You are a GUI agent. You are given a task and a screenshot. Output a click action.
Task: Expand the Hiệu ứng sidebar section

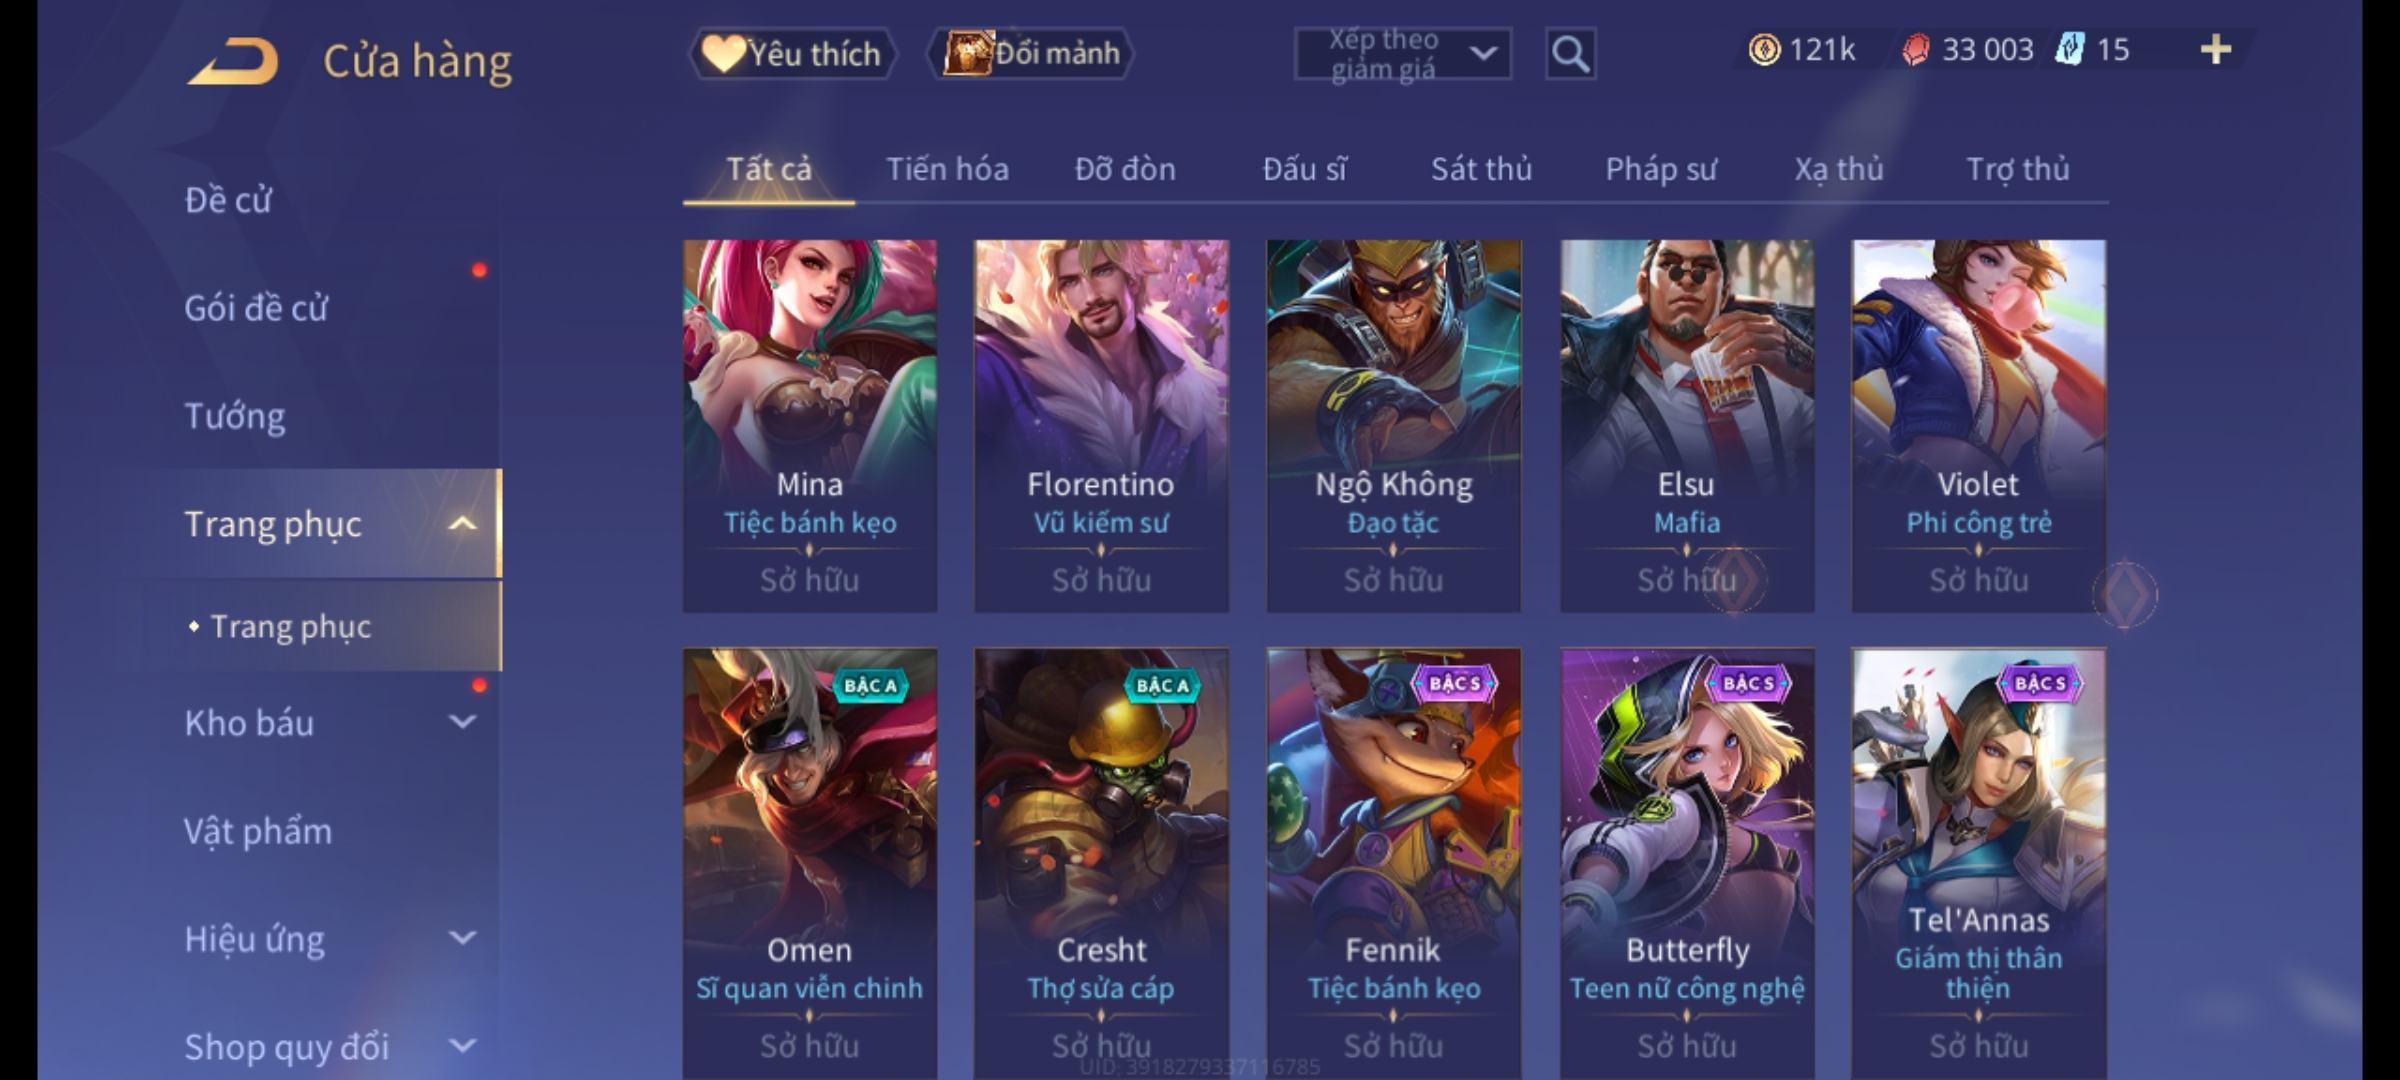pyautogui.click(x=462, y=938)
